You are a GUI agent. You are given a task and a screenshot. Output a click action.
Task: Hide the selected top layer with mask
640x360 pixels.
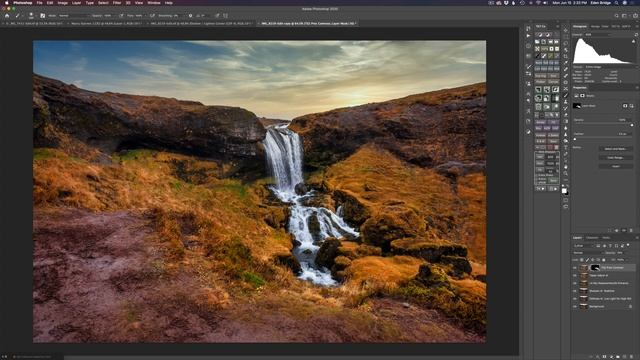point(575,268)
